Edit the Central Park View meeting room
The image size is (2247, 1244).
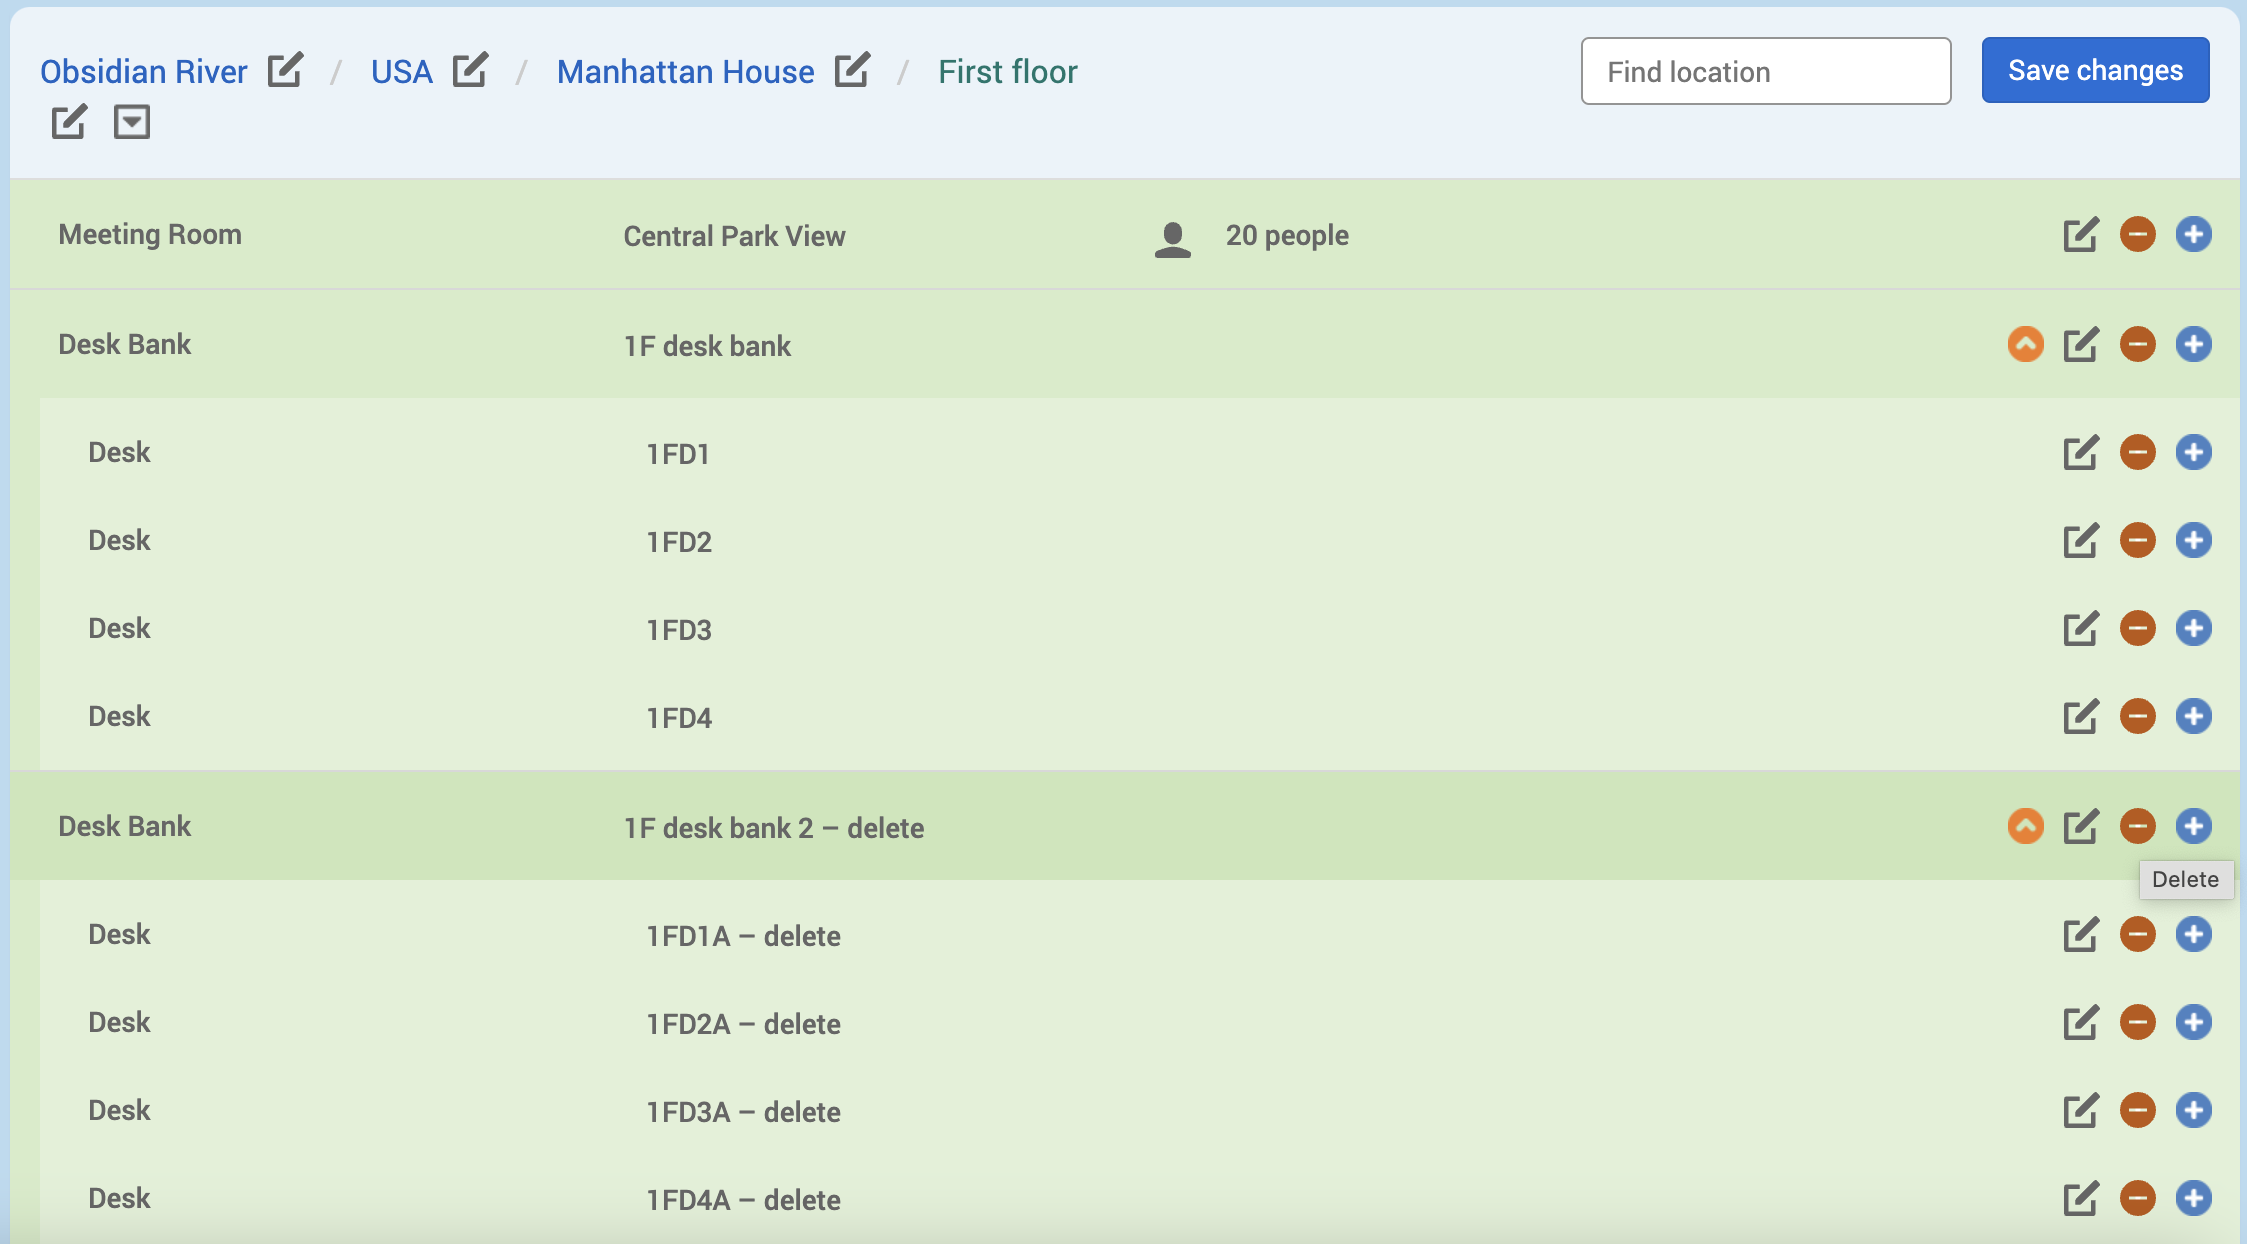click(2080, 235)
